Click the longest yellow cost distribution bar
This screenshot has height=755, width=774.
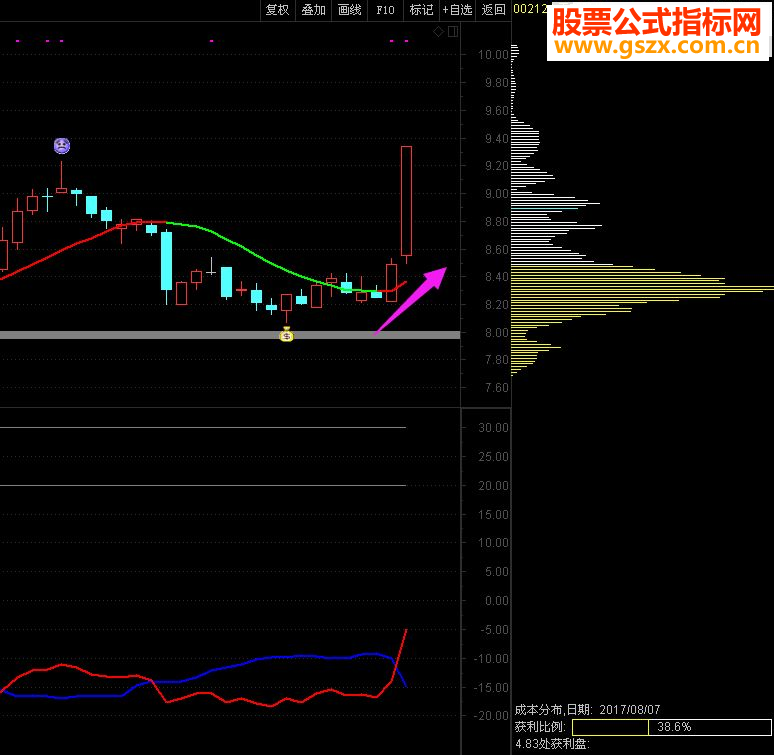(x=642, y=287)
